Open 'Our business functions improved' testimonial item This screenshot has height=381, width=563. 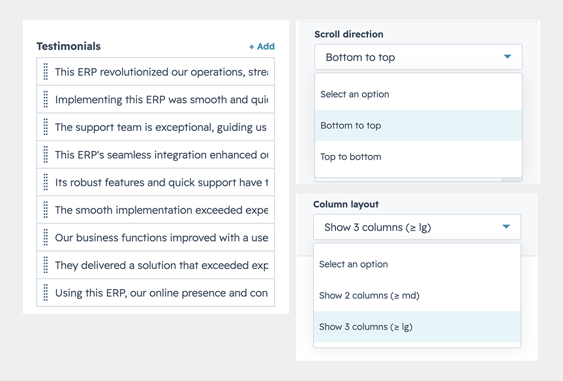[x=155, y=237]
